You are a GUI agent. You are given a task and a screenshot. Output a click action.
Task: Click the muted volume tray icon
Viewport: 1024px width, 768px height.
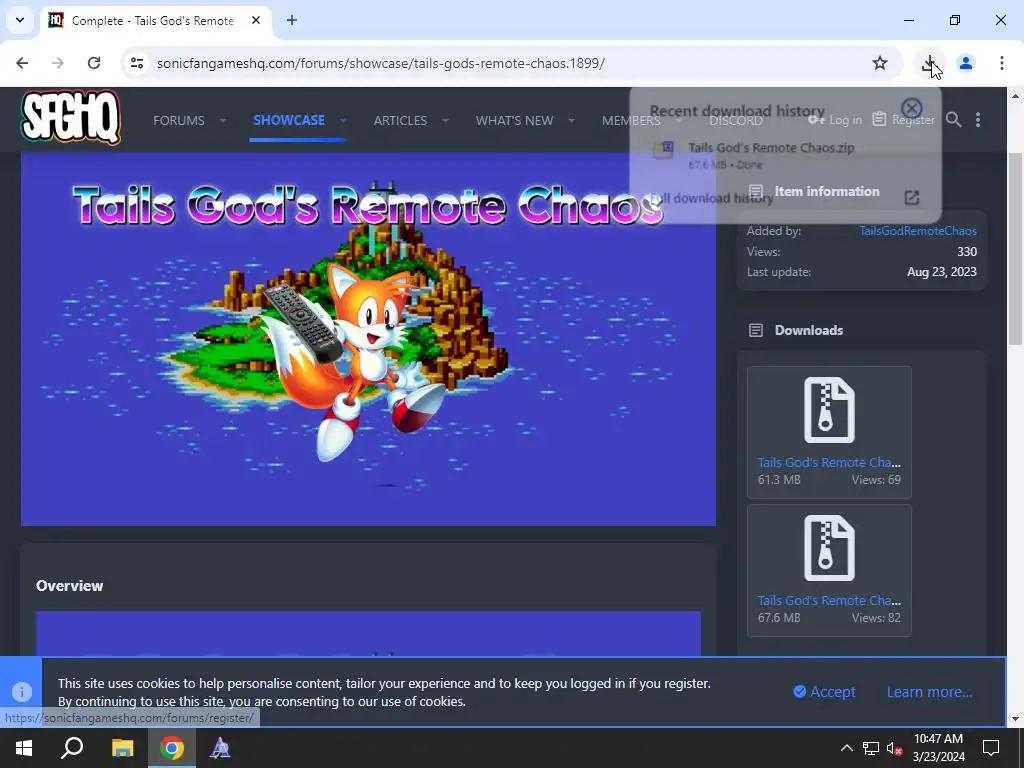tap(895, 748)
